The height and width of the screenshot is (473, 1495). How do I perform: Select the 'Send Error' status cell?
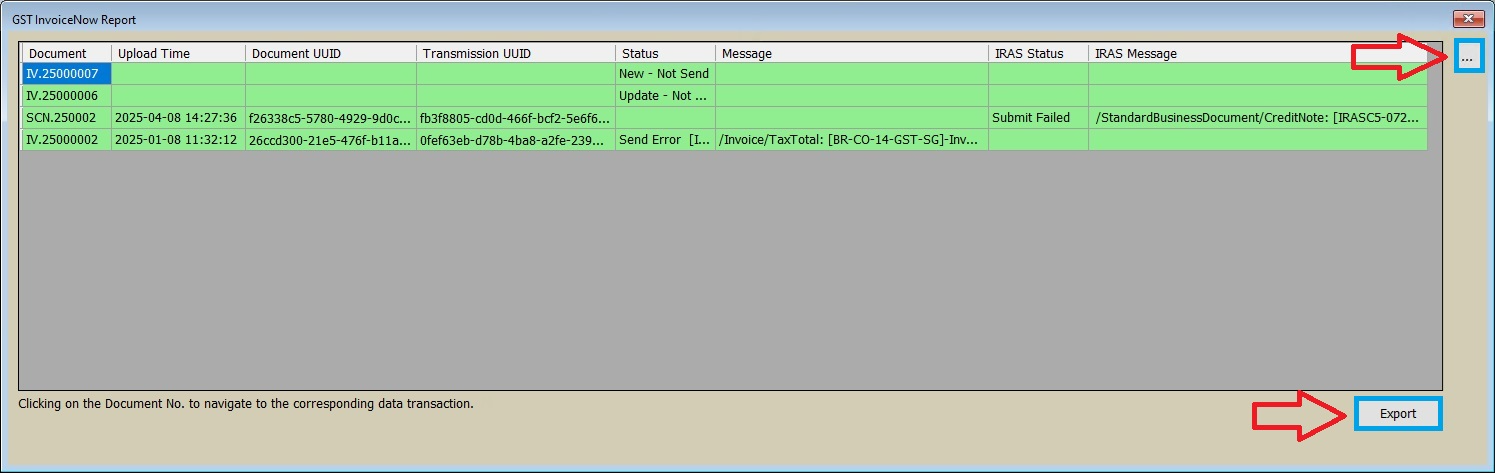665,140
